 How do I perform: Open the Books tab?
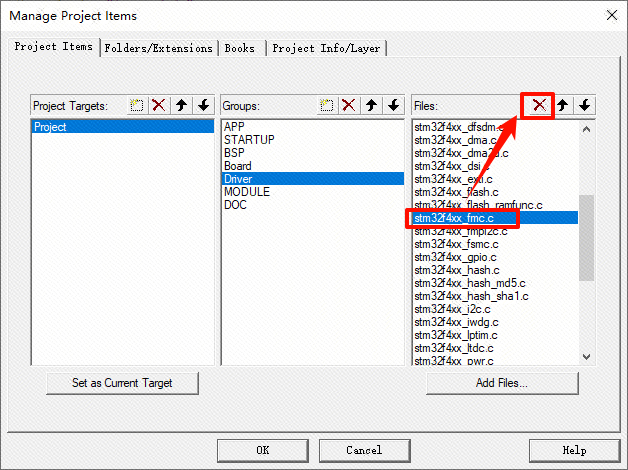pyautogui.click(x=240, y=48)
